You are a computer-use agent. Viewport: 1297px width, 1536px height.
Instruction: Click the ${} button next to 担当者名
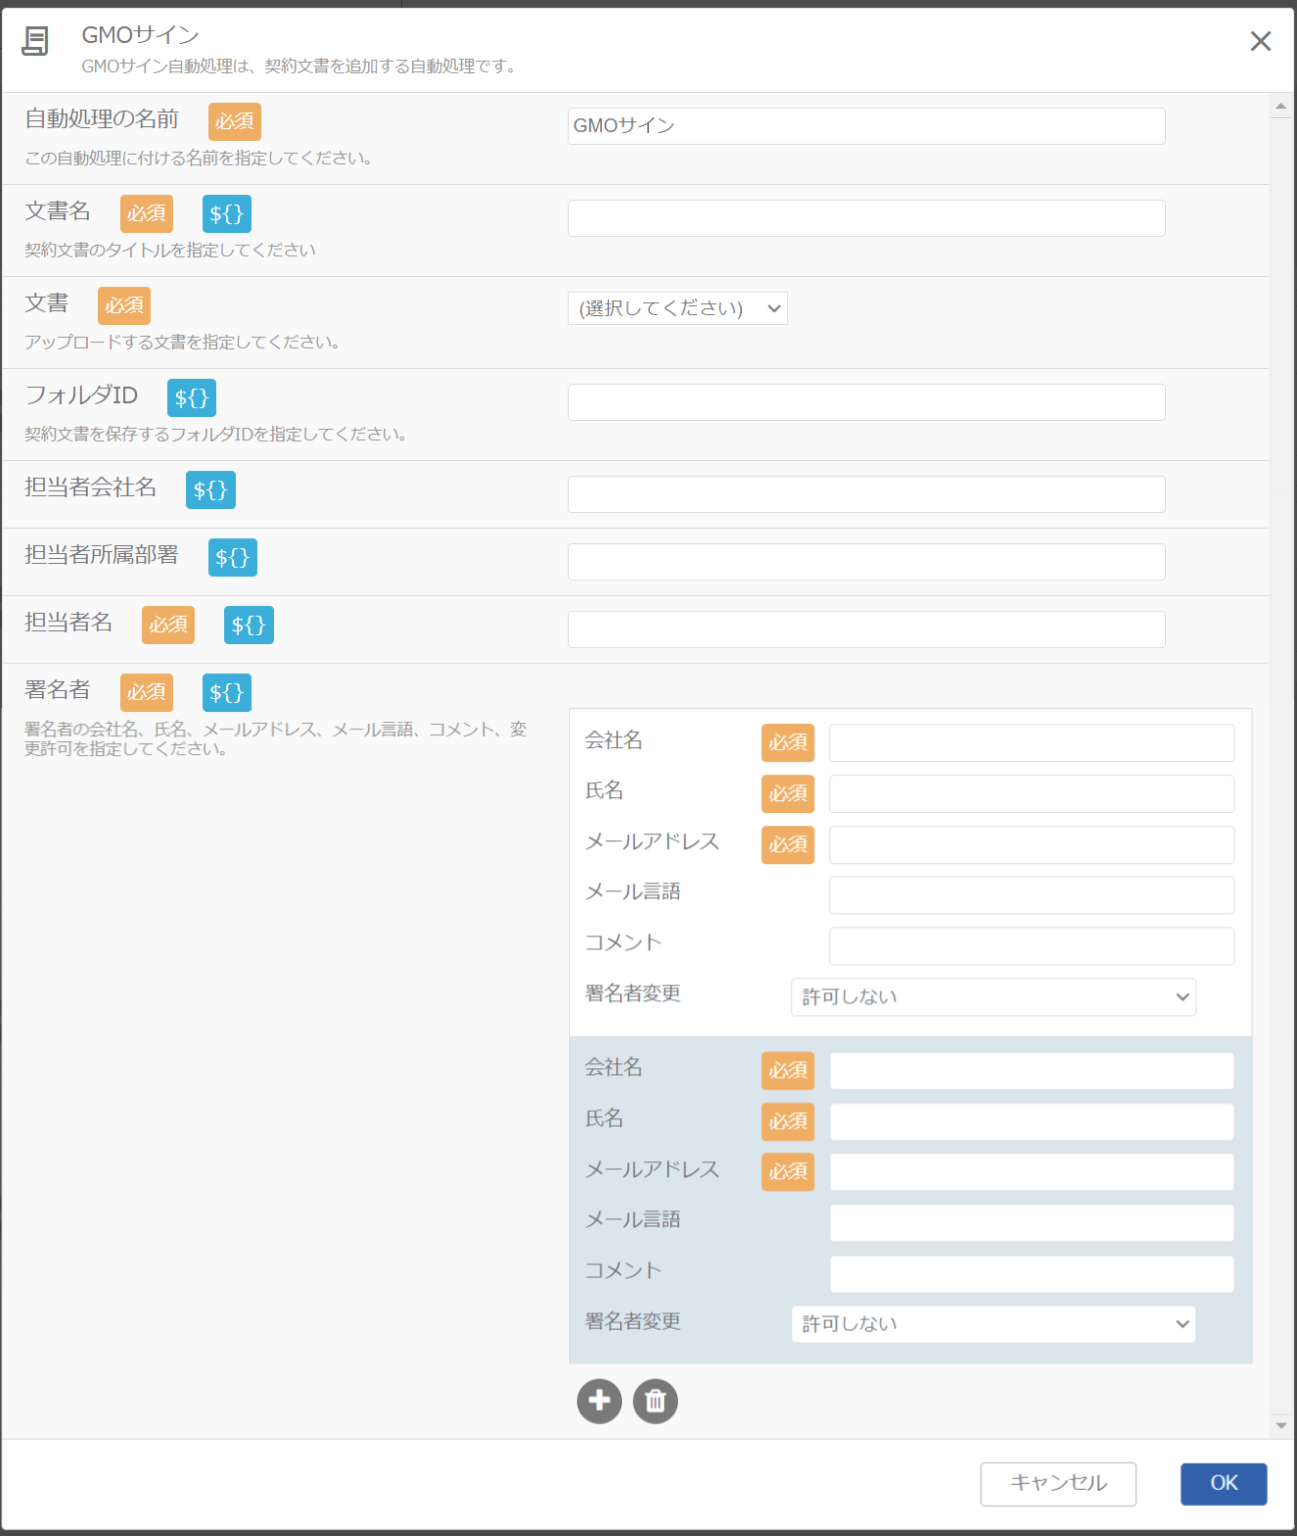[249, 626]
